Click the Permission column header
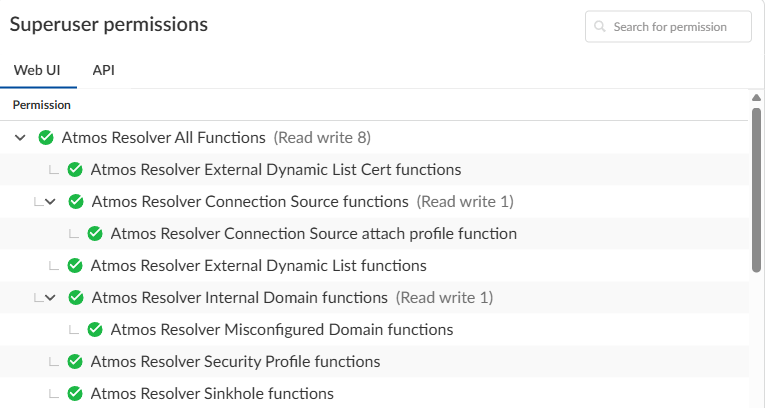 (41, 105)
